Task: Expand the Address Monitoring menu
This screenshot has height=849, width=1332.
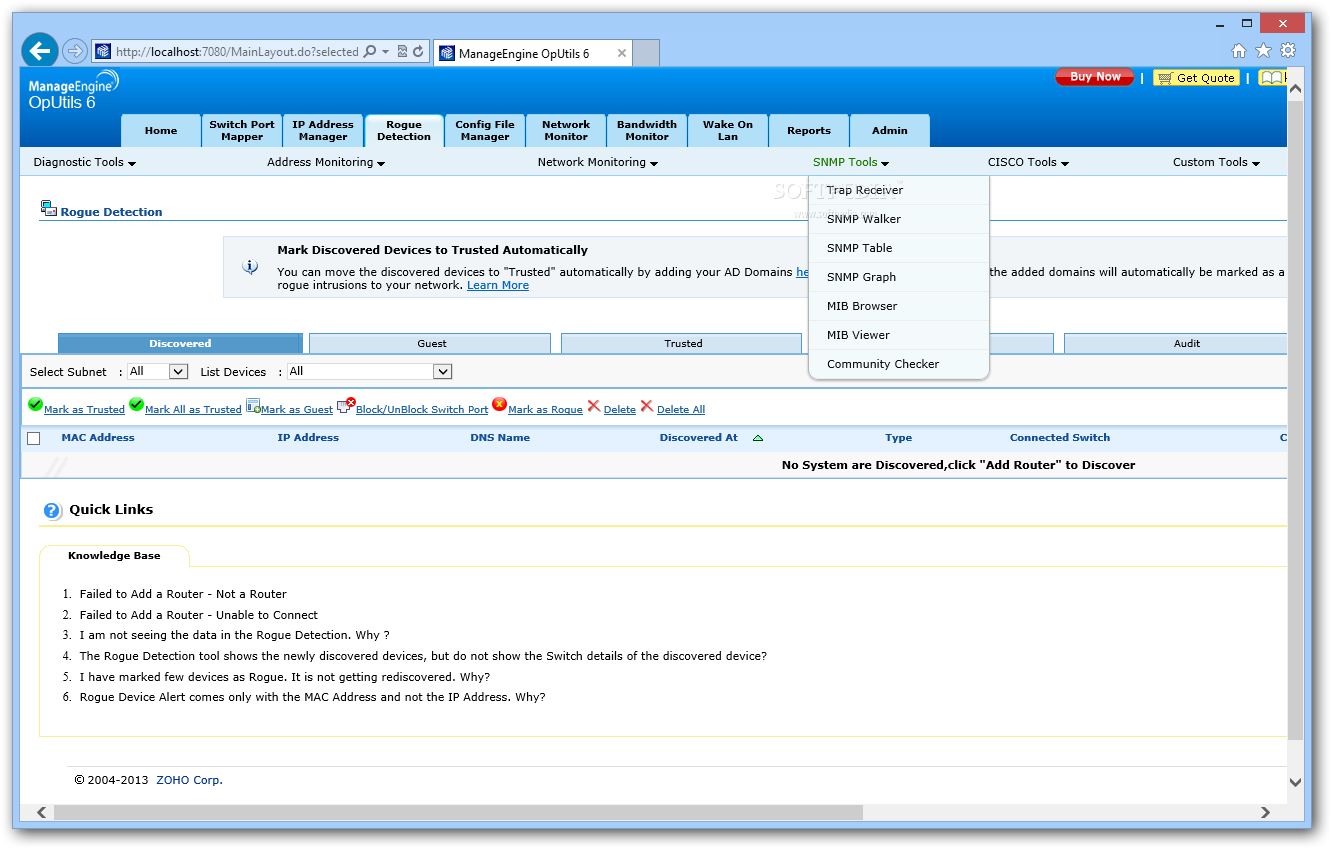Action: pos(326,162)
